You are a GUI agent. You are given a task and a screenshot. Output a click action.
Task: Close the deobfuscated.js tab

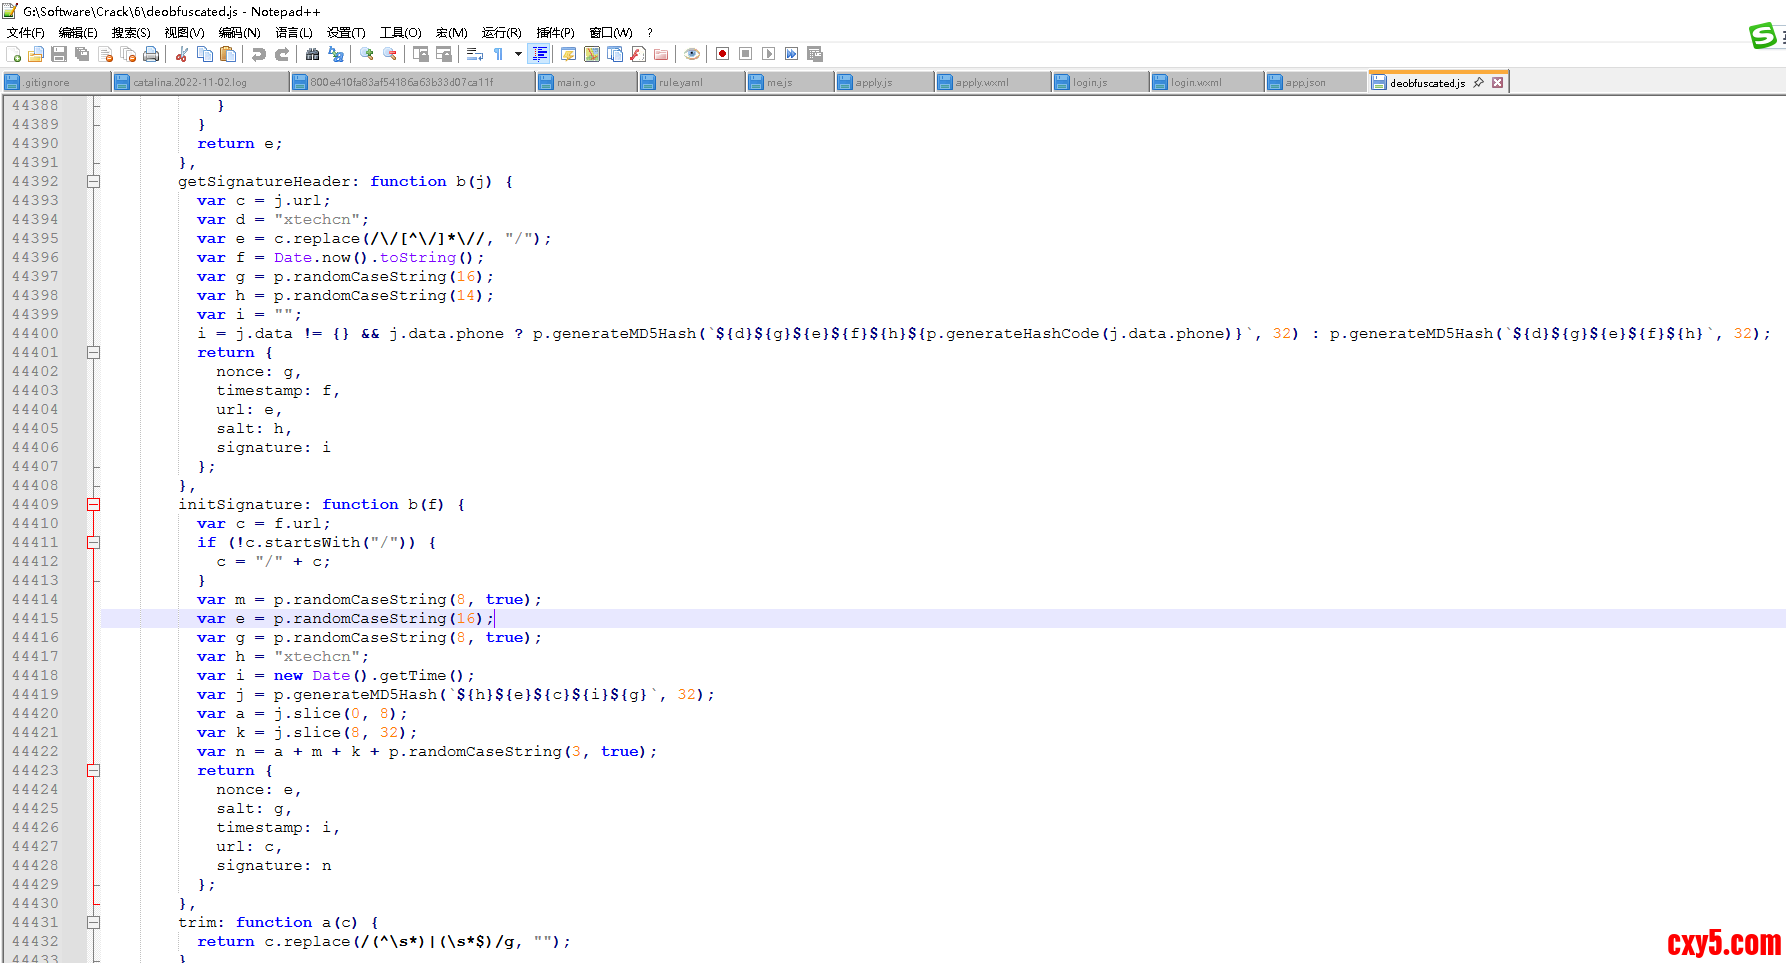coord(1497,83)
